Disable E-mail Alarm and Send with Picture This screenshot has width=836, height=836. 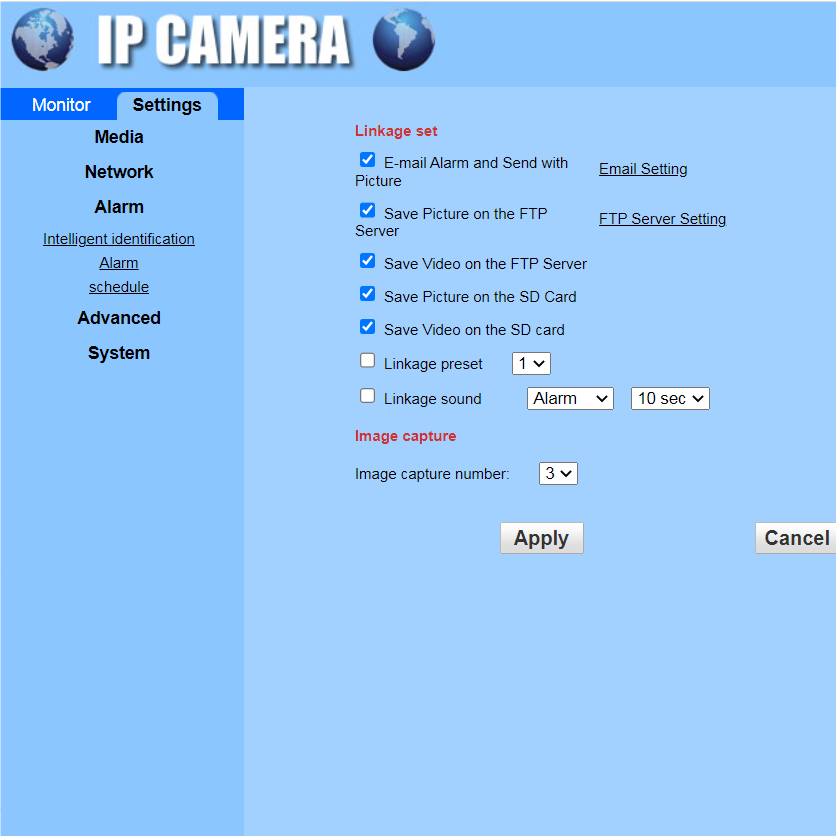coord(367,158)
